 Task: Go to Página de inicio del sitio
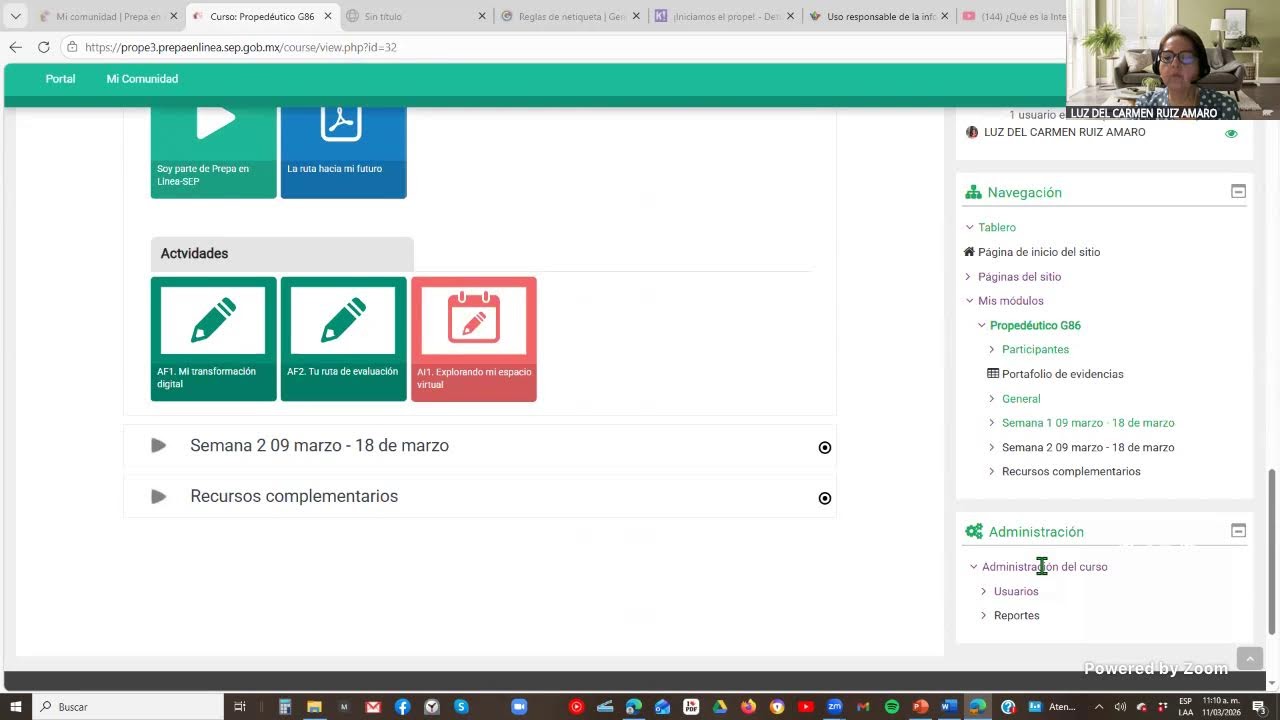(1039, 252)
